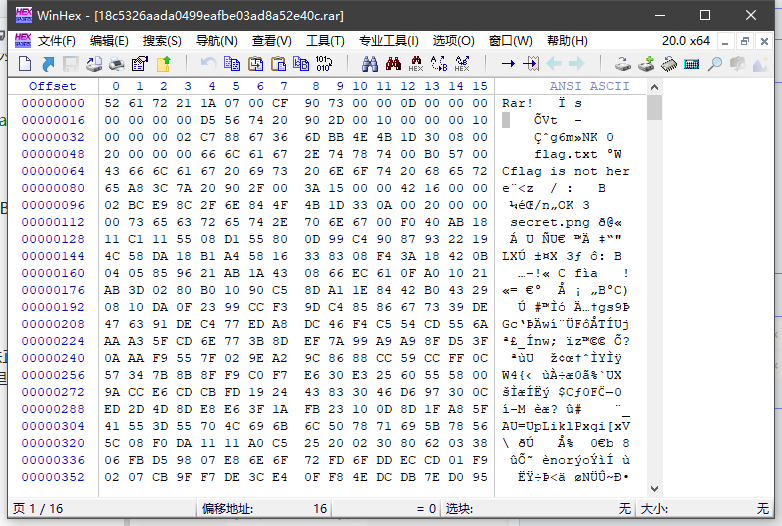Click the Copy hex values icon
Viewport: 782px width, 526px height.
pos(301,64)
